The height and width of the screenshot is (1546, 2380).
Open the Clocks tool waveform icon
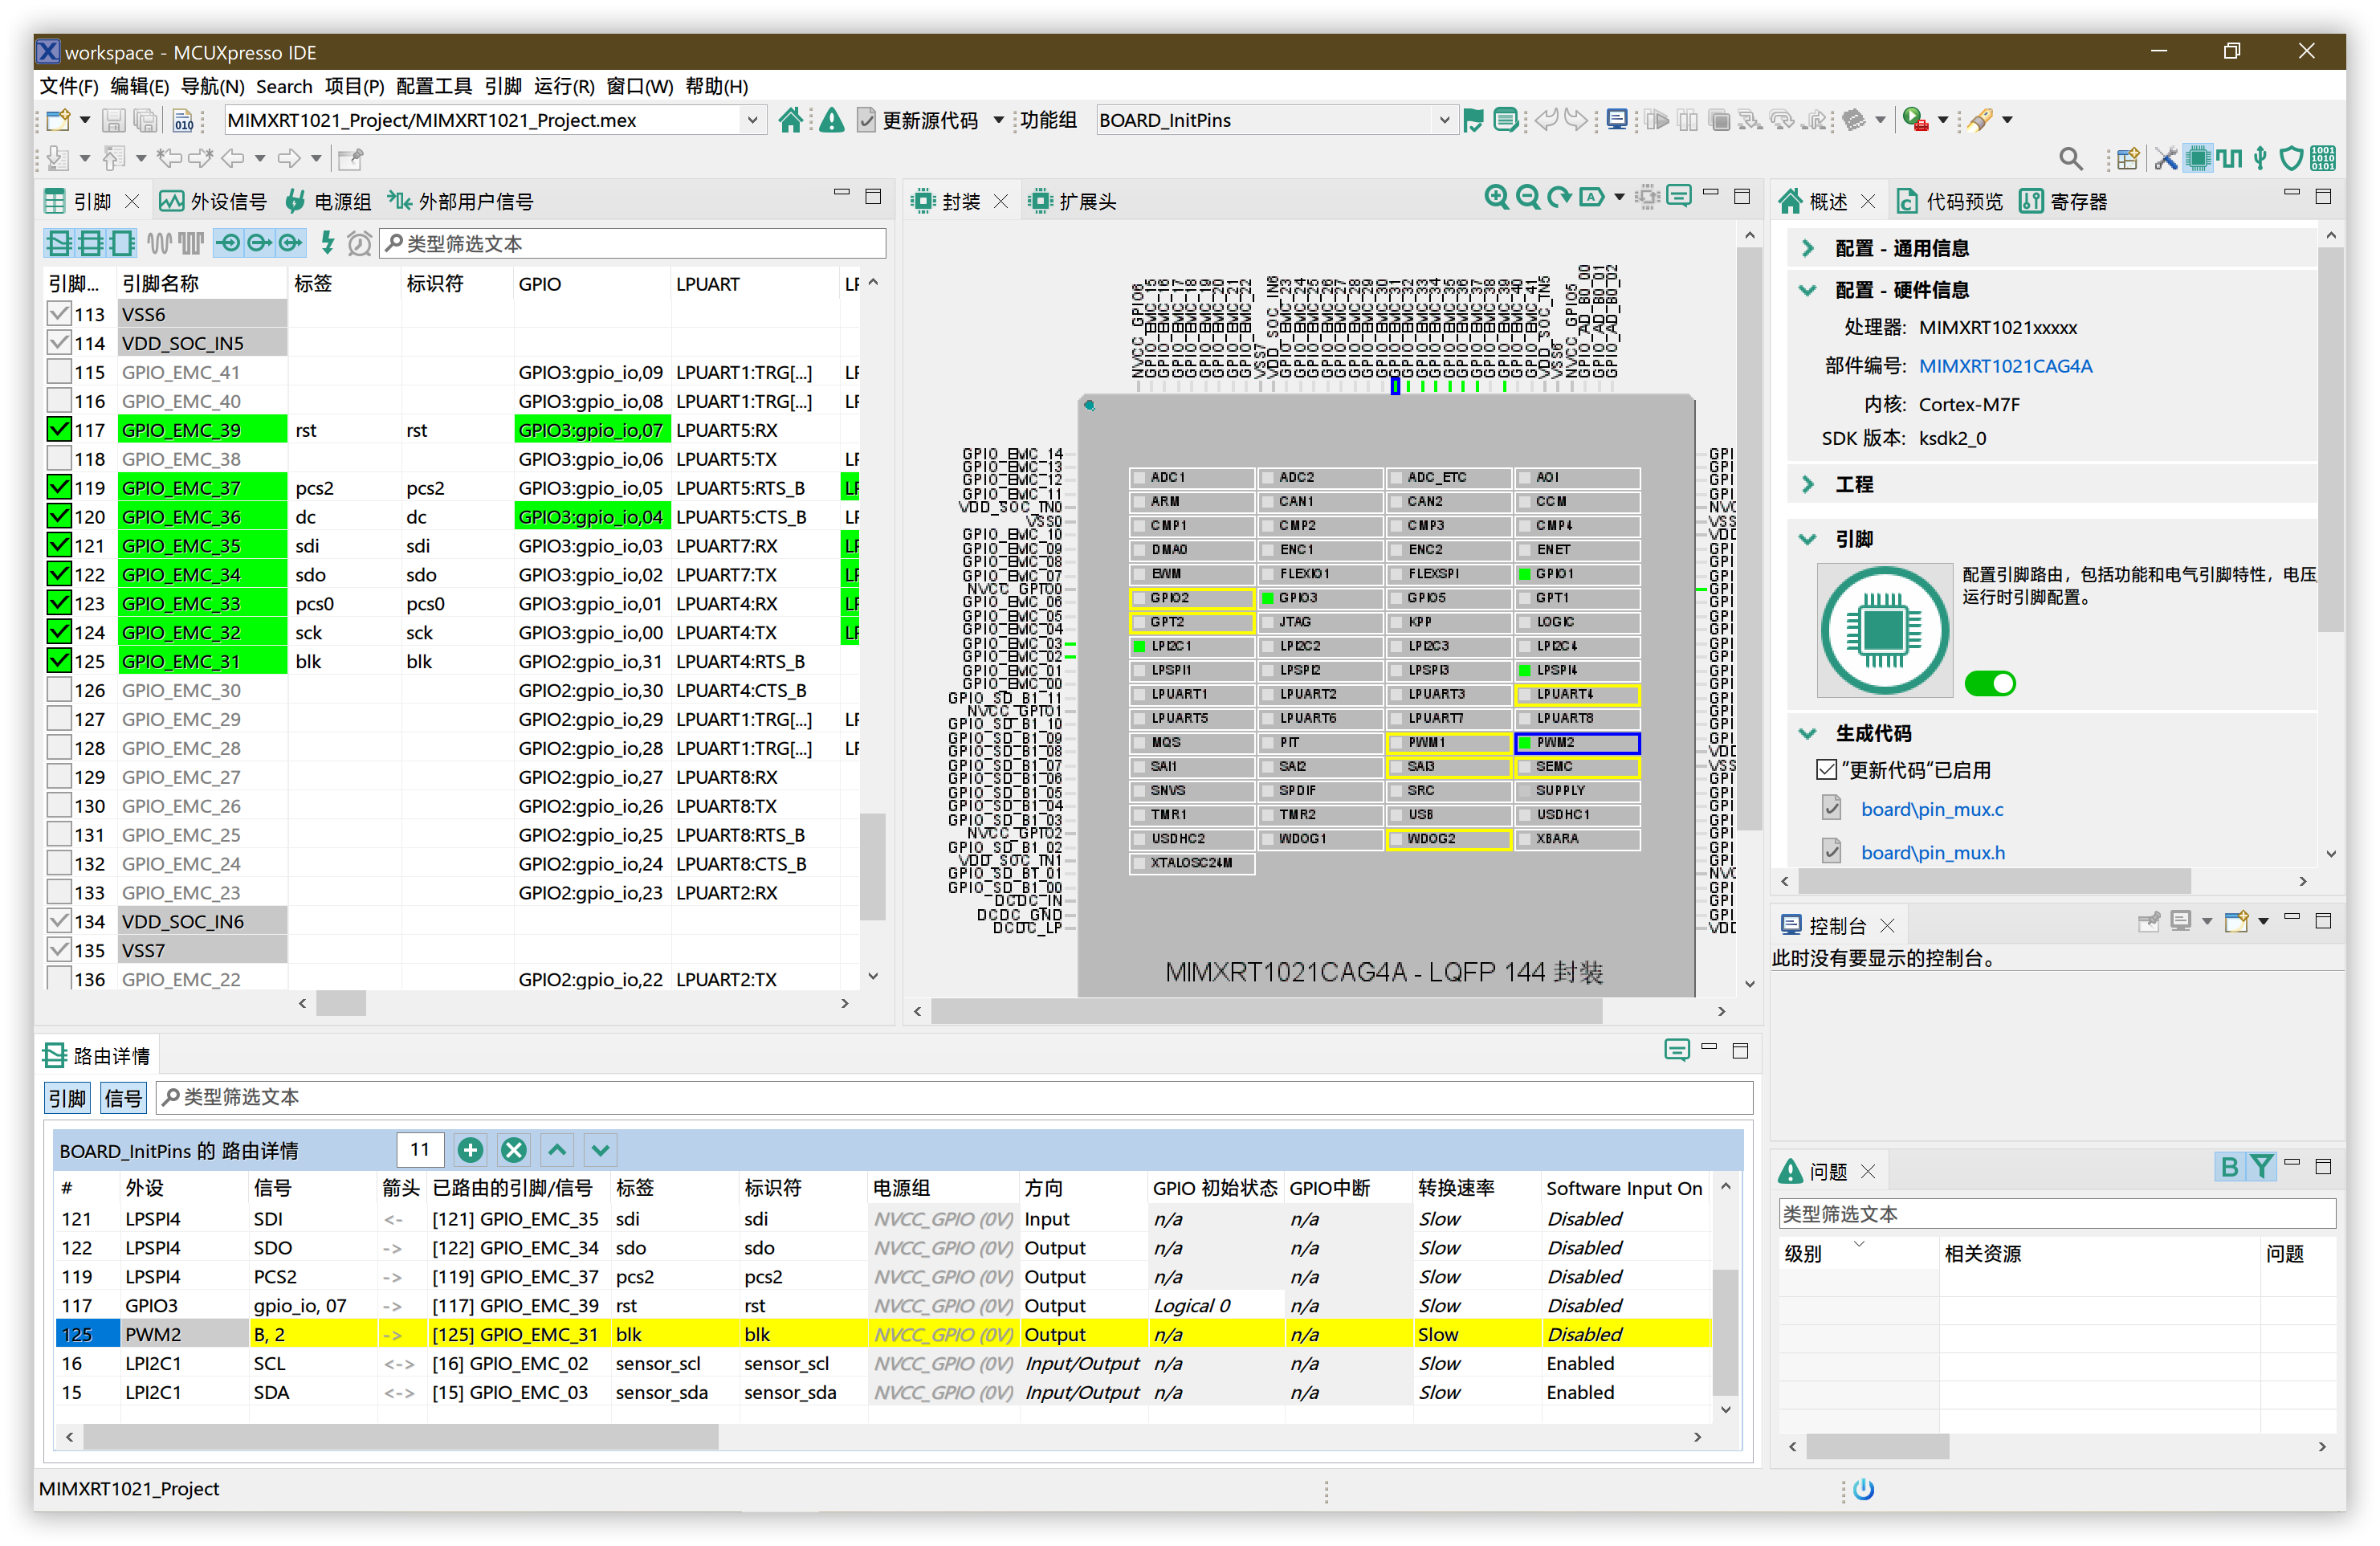[x=2229, y=158]
